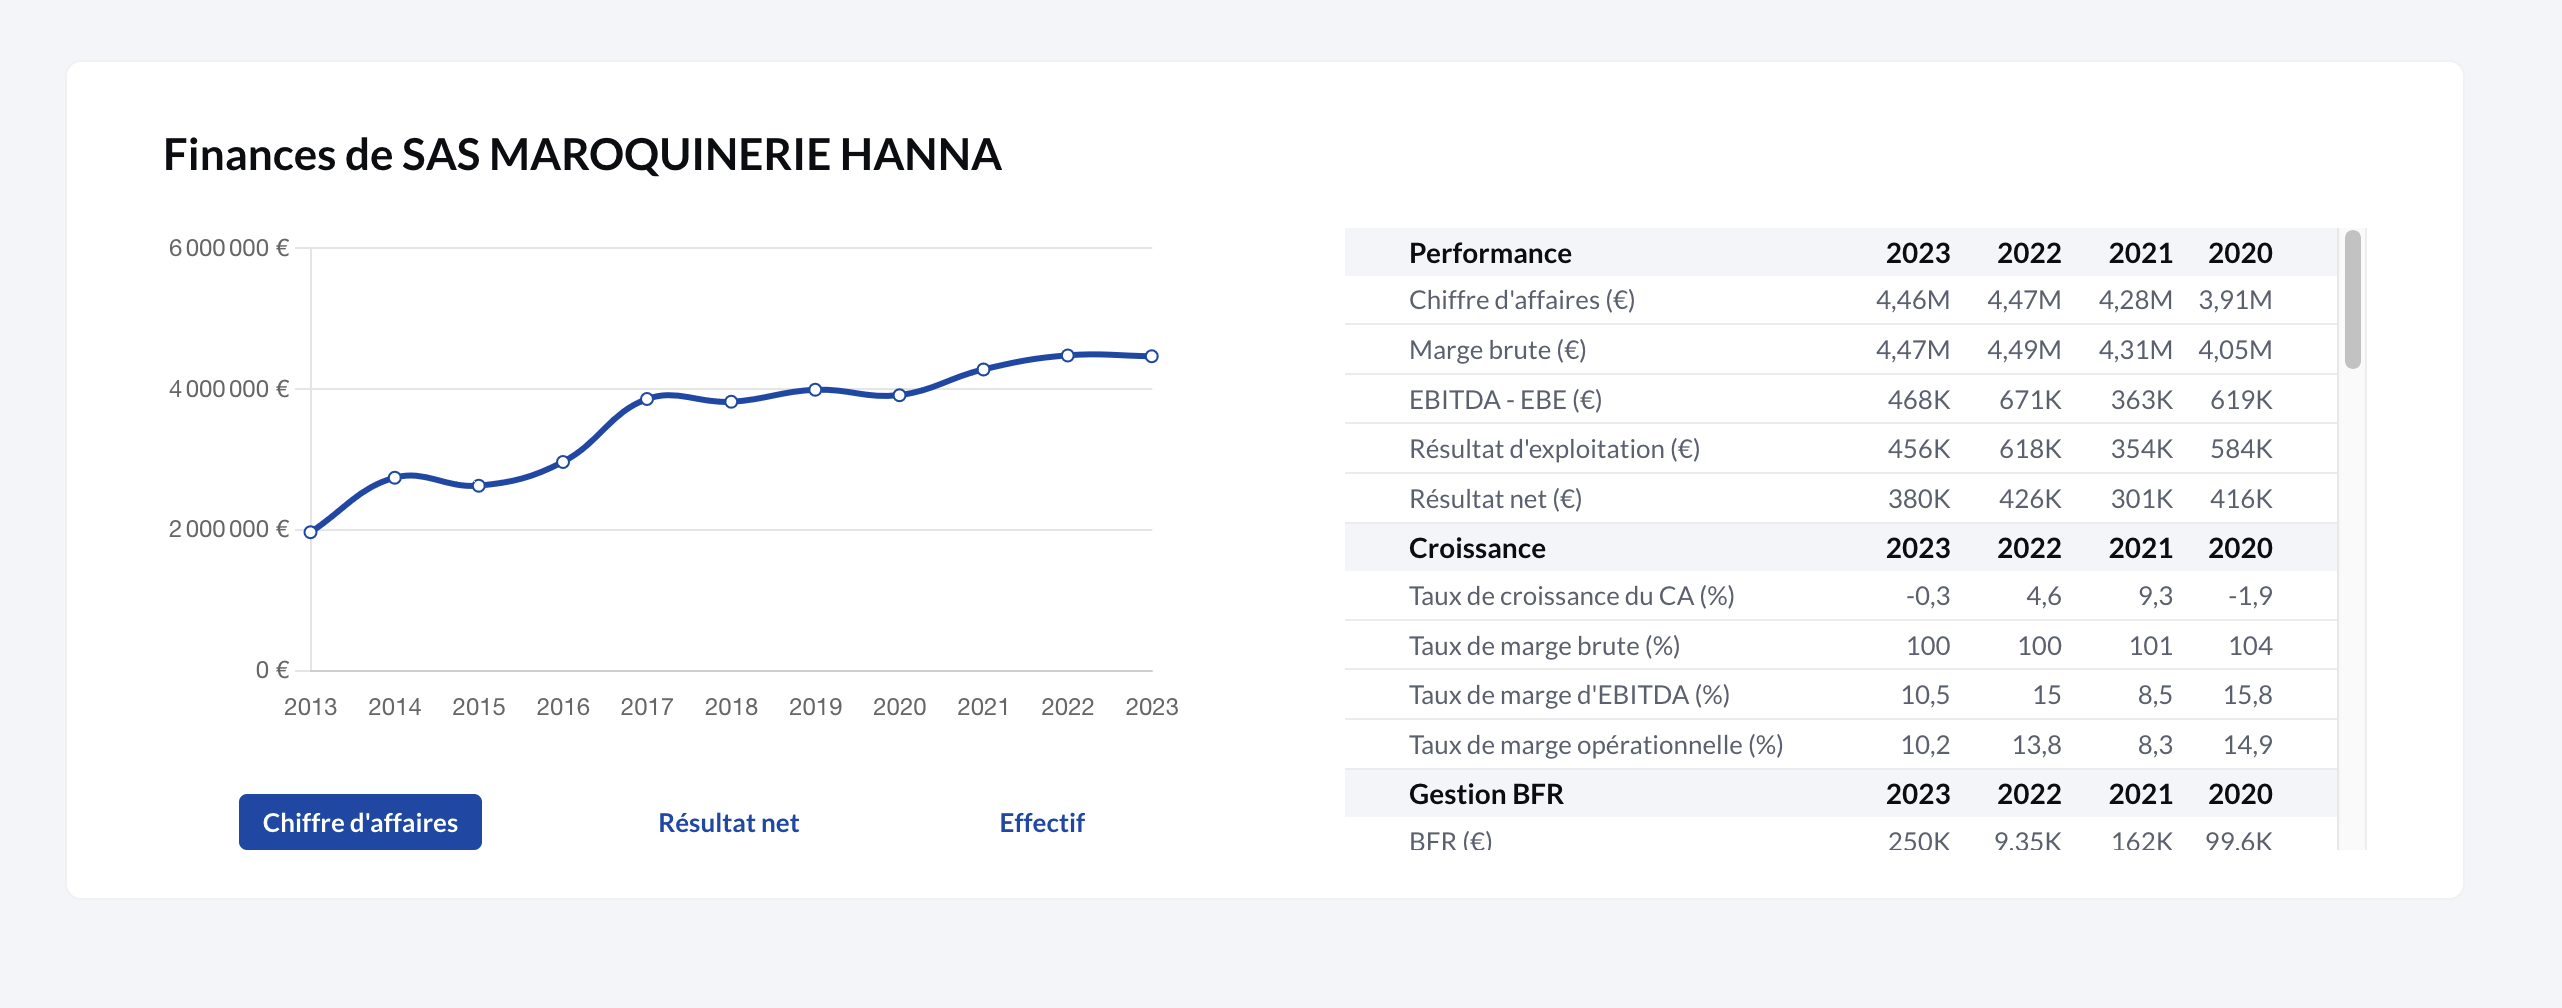Click the 2023 column header under Performance

click(x=1917, y=253)
